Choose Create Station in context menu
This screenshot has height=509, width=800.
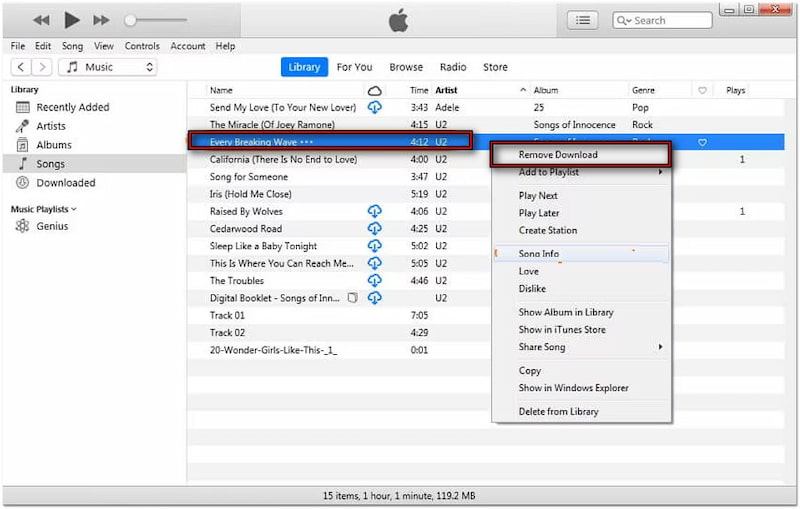(x=581, y=231)
